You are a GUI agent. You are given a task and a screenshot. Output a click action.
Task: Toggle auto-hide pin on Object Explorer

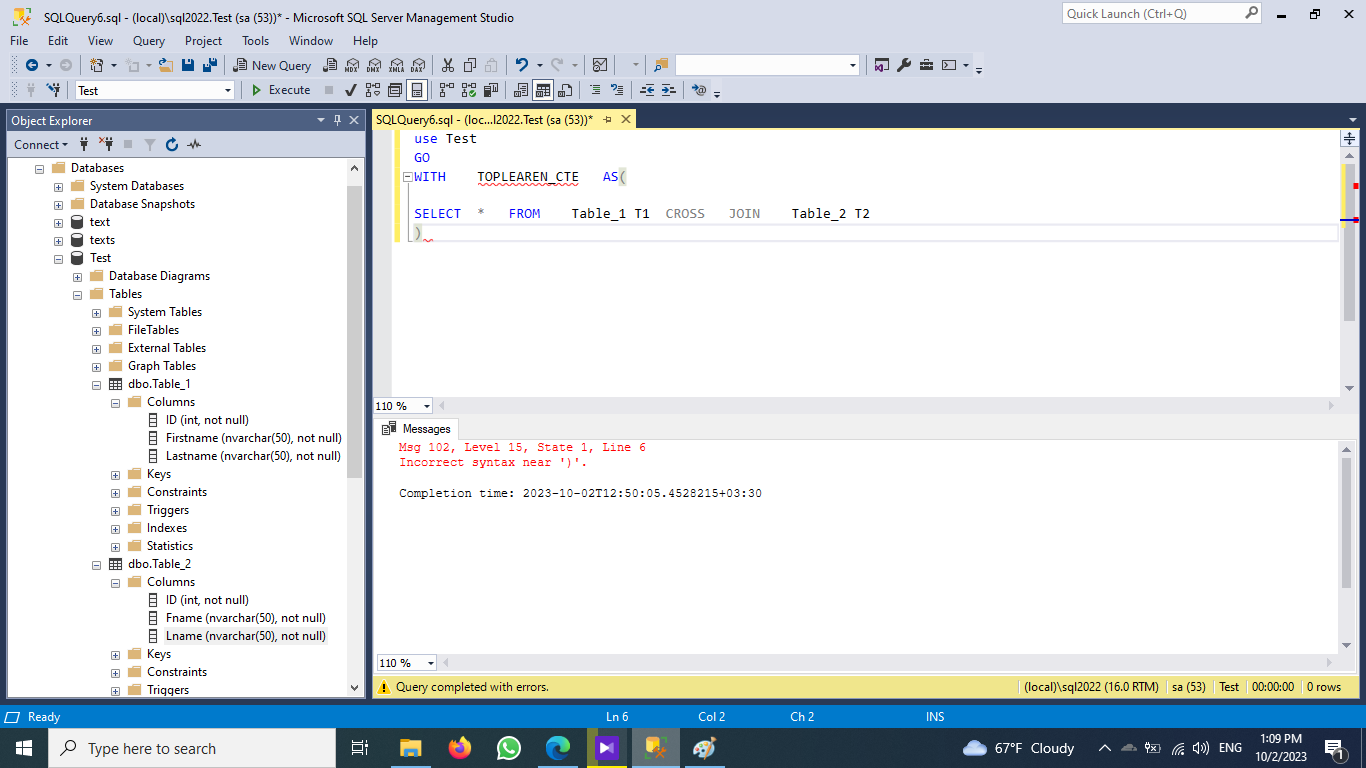click(x=338, y=120)
